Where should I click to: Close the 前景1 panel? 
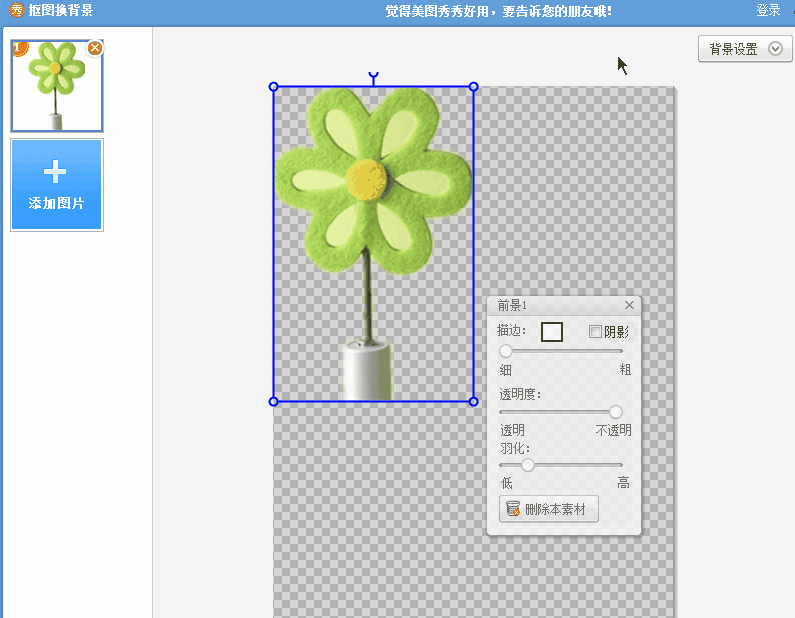(629, 305)
